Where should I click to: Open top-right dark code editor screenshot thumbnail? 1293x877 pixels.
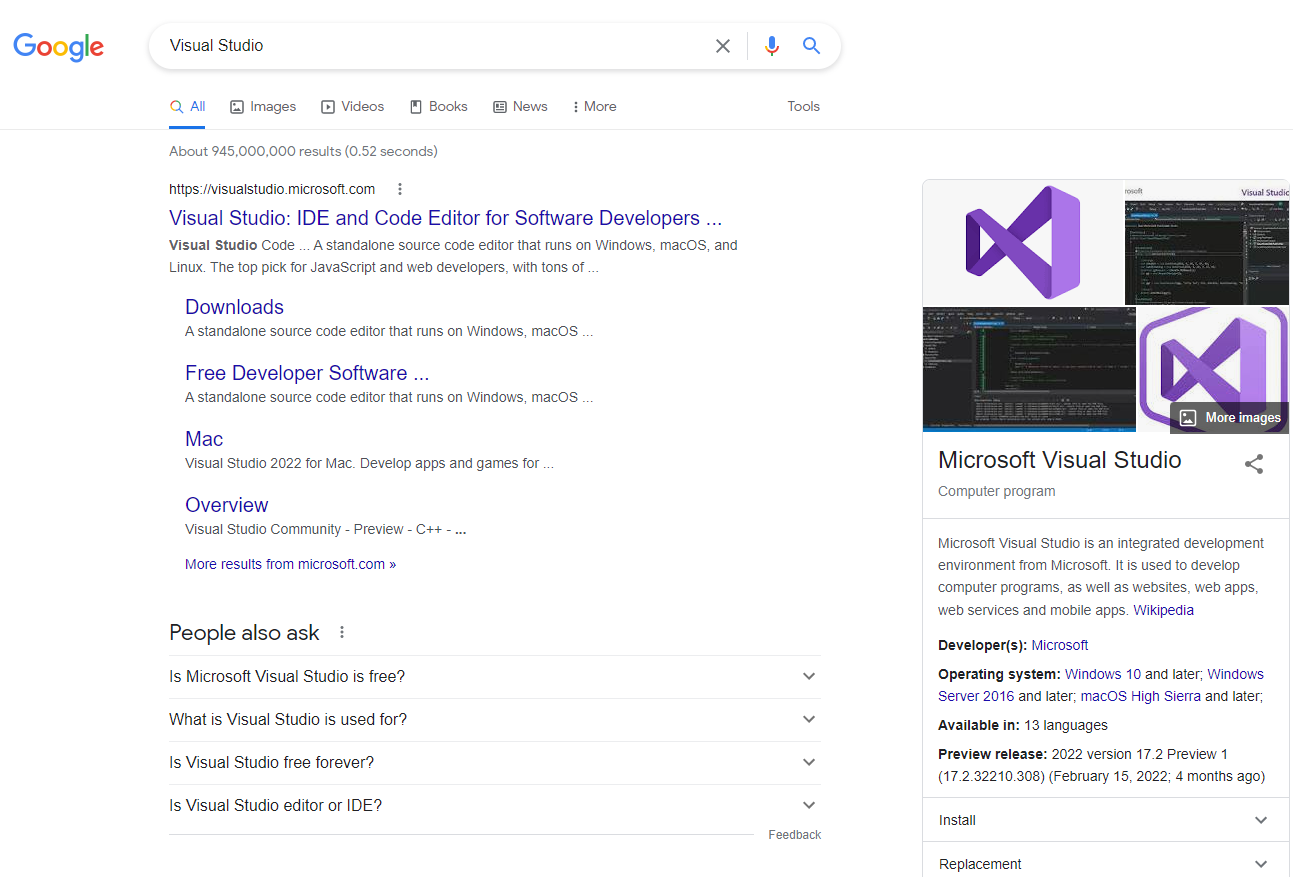point(1207,242)
